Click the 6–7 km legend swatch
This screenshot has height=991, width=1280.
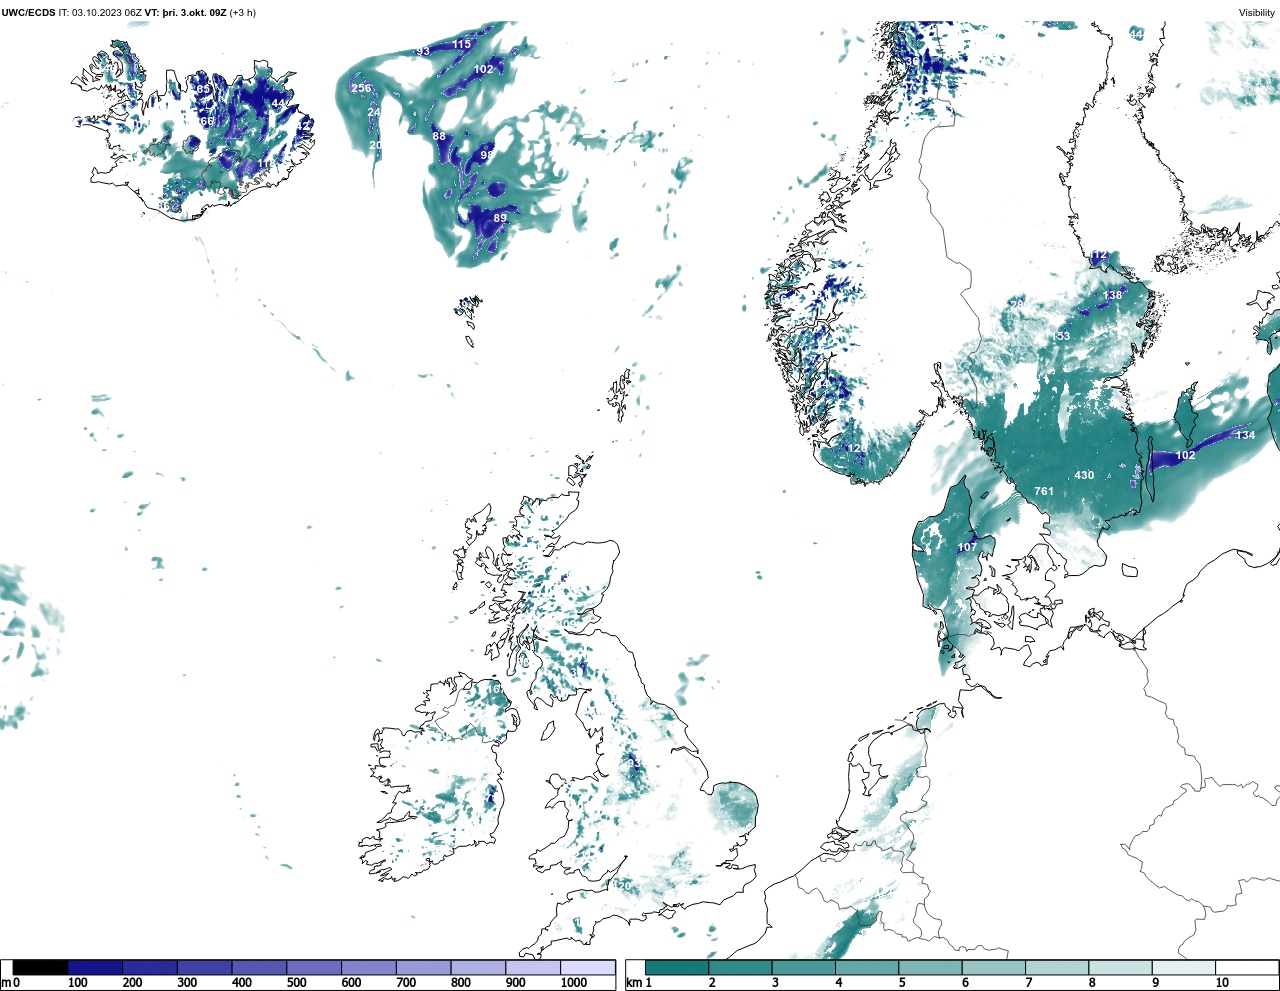tap(994, 967)
